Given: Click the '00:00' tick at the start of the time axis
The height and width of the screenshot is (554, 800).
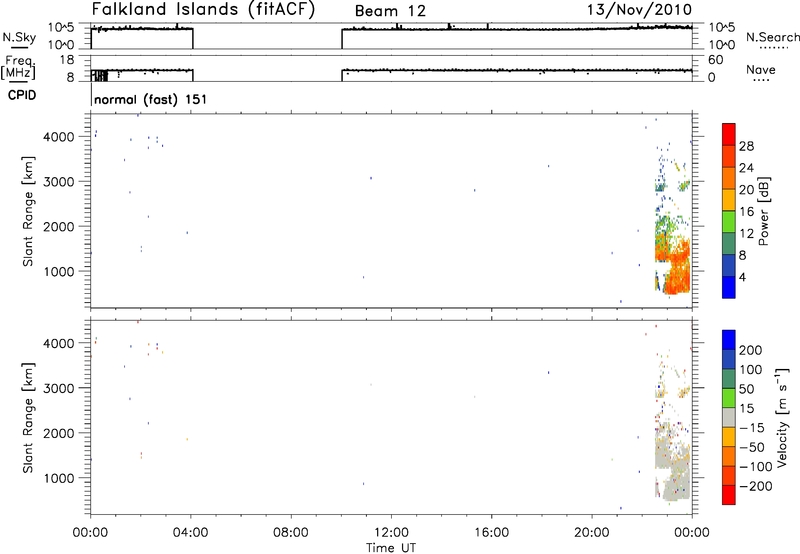Looking at the screenshot, I should pyautogui.click(x=90, y=533).
